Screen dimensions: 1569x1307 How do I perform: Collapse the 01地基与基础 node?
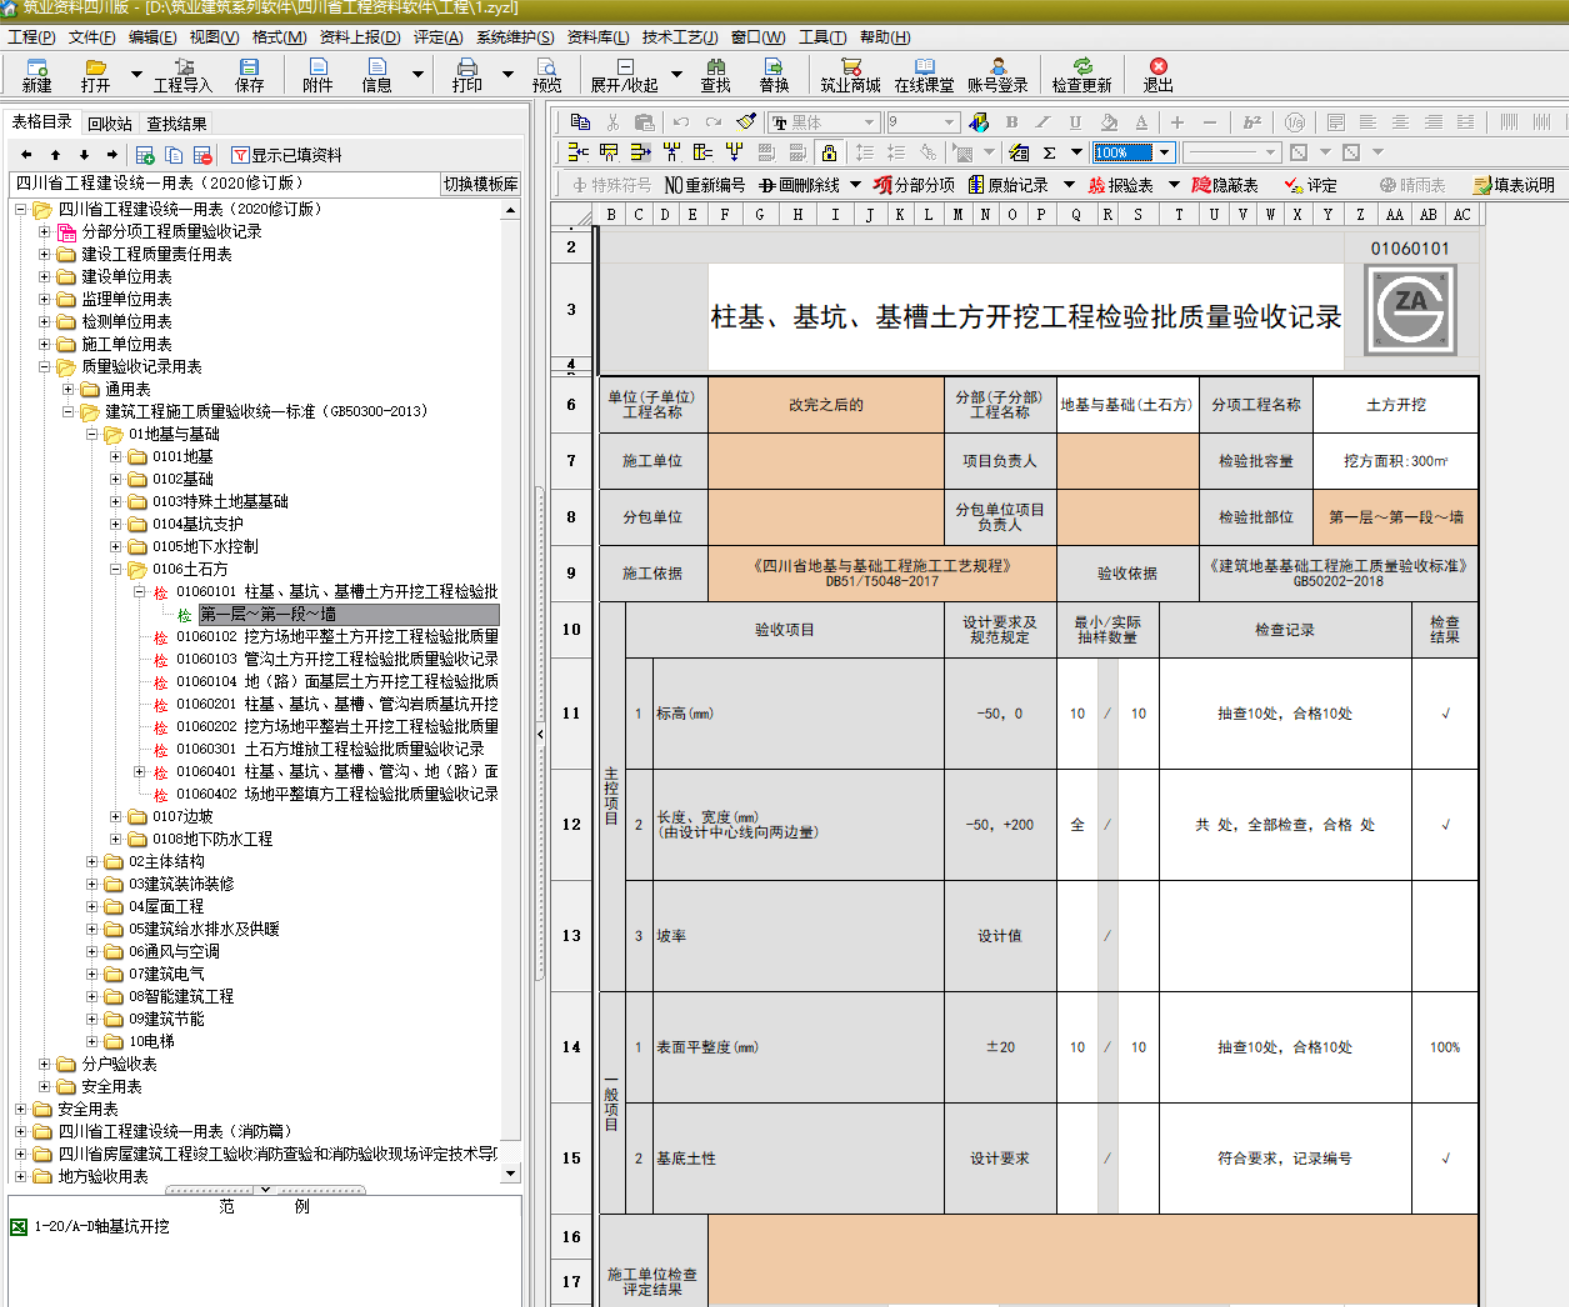coord(91,434)
